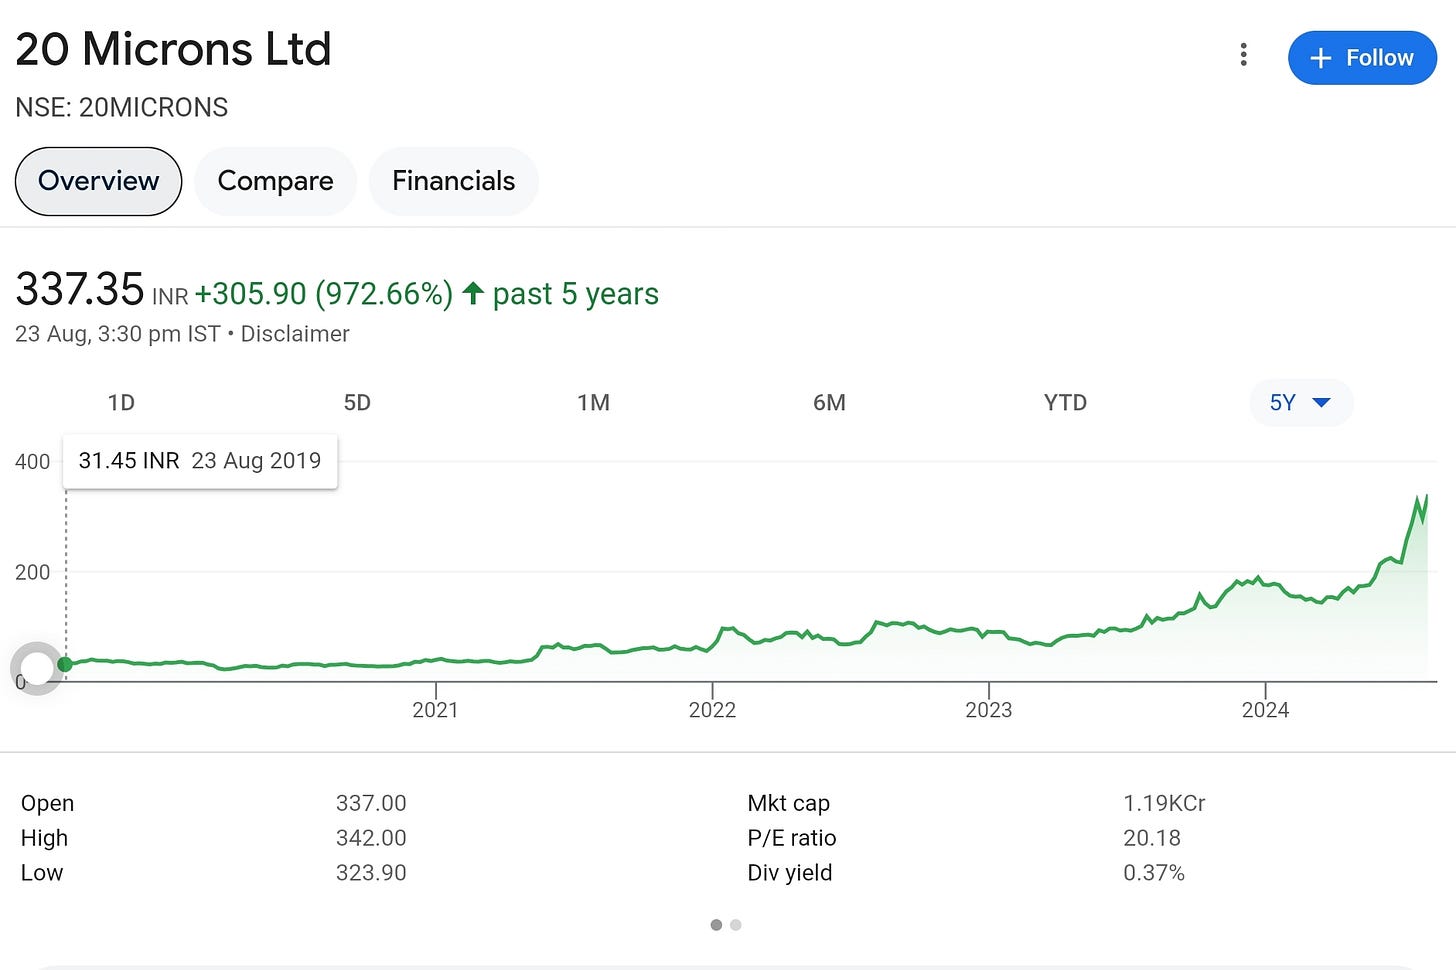The image size is (1456, 970).
Task: Open the Financials tab
Action: coord(453,181)
